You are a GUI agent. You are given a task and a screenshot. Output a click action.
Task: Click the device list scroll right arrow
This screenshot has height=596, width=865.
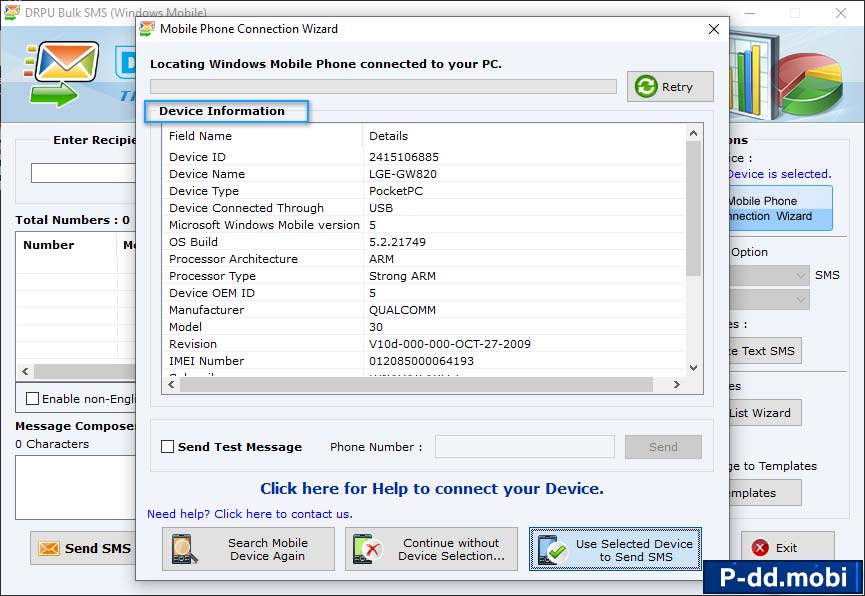(676, 385)
